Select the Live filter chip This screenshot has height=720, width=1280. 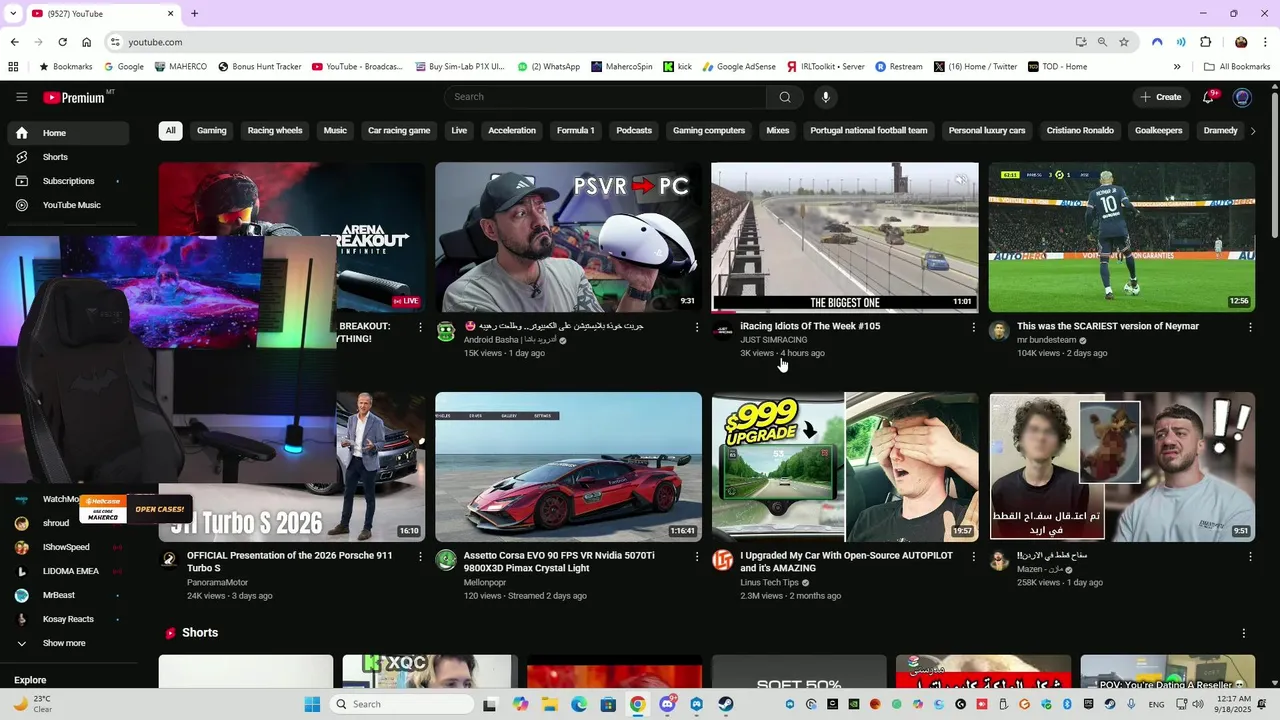click(459, 131)
